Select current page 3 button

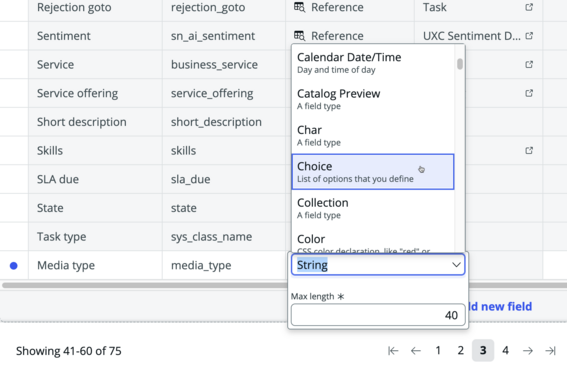[483, 350]
